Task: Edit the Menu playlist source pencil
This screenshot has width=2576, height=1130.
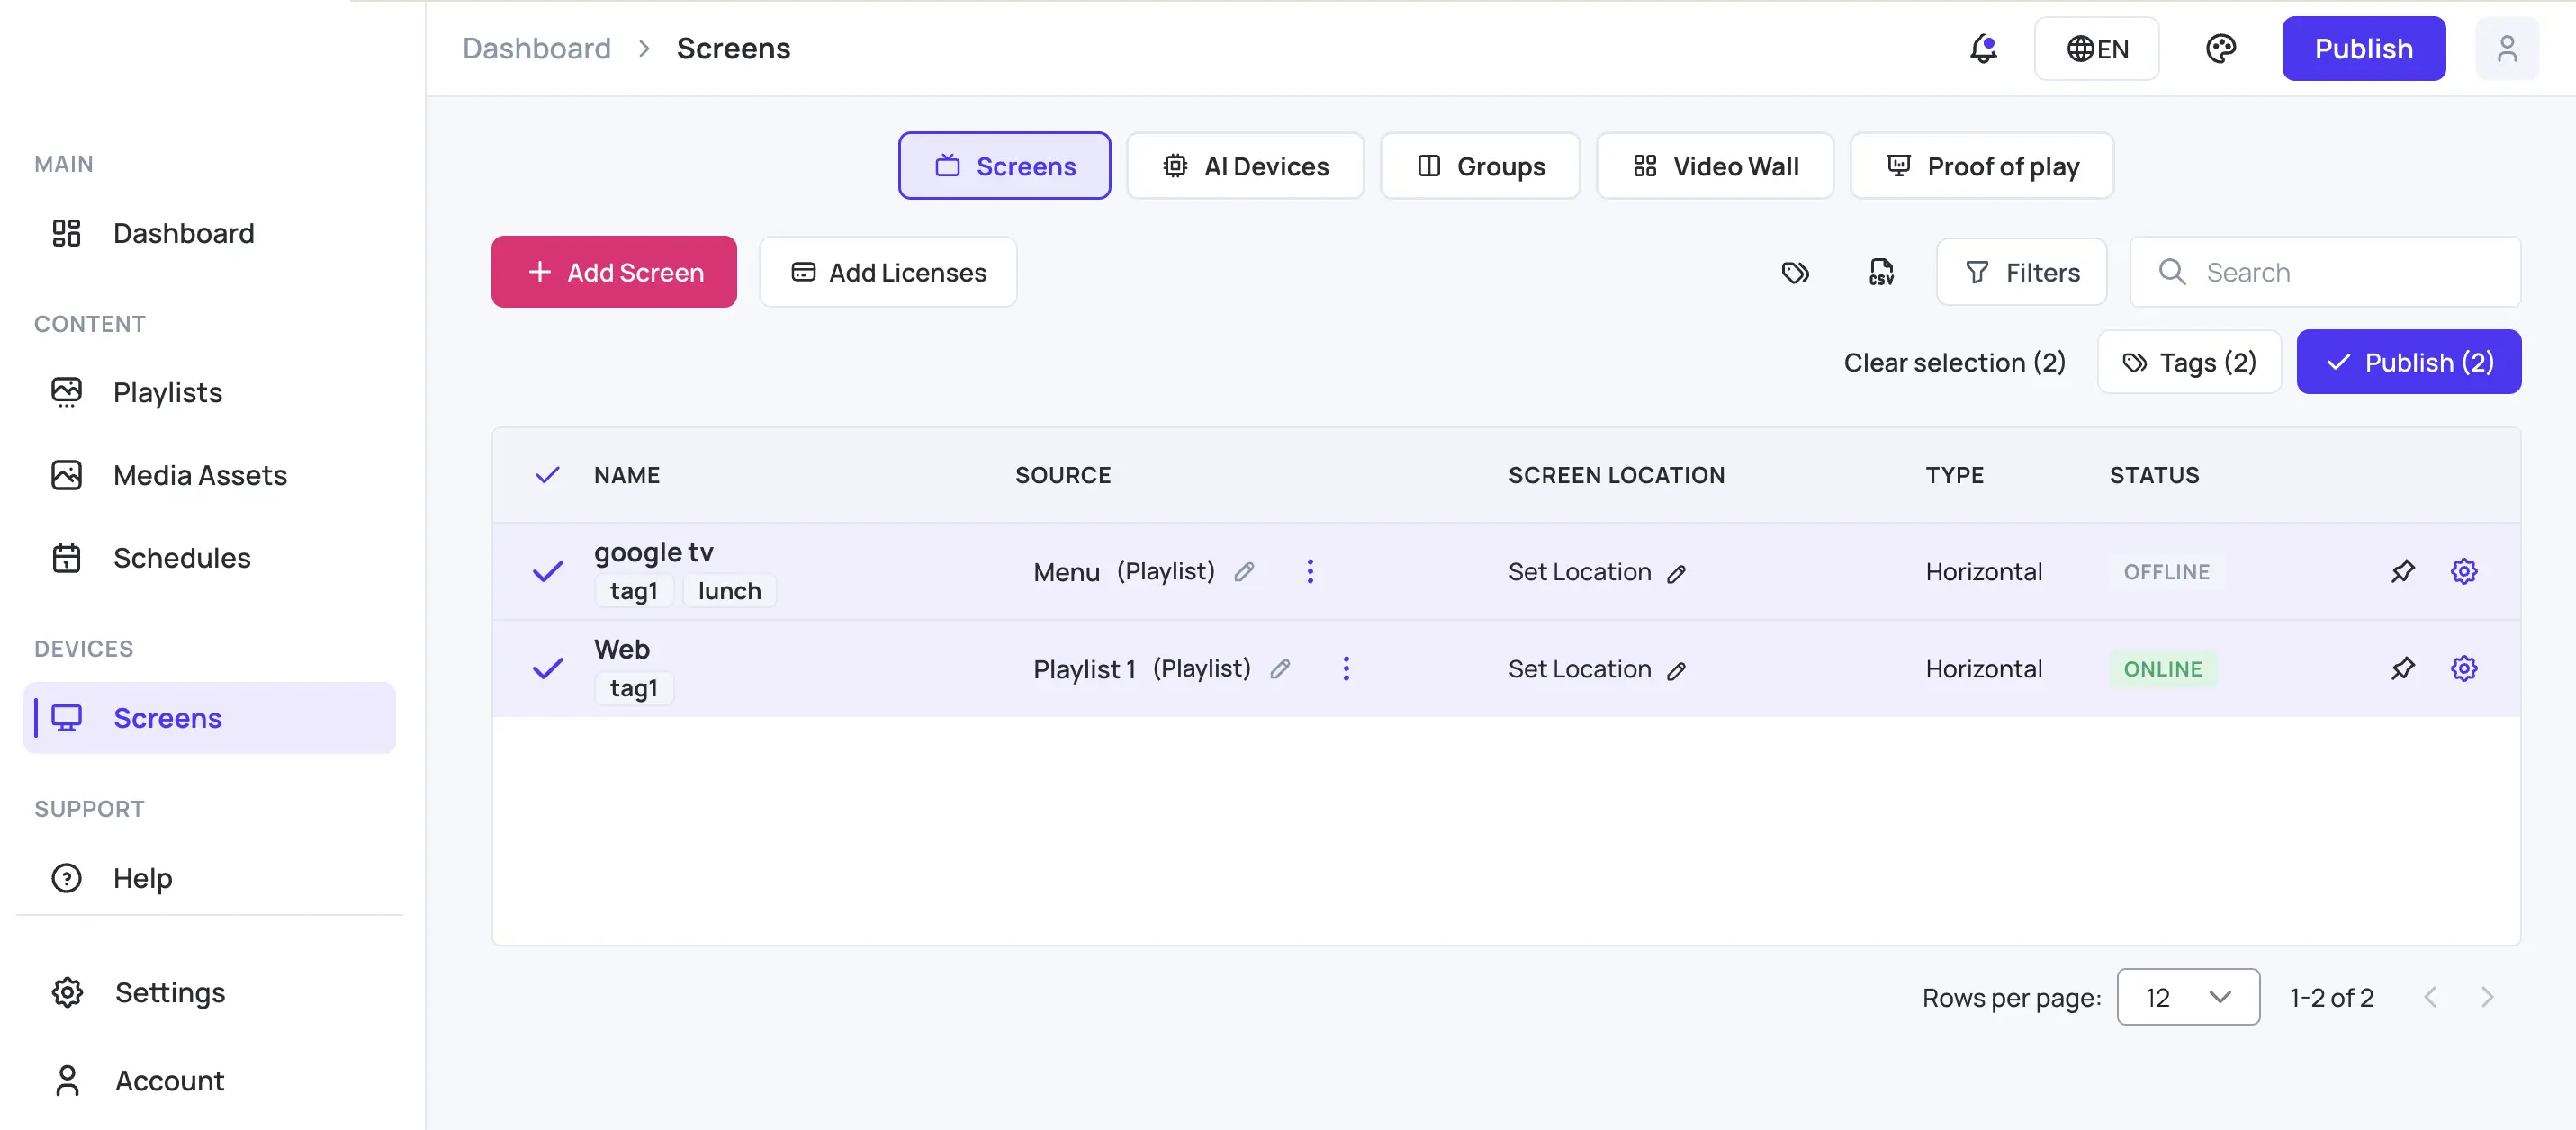Action: [1244, 572]
